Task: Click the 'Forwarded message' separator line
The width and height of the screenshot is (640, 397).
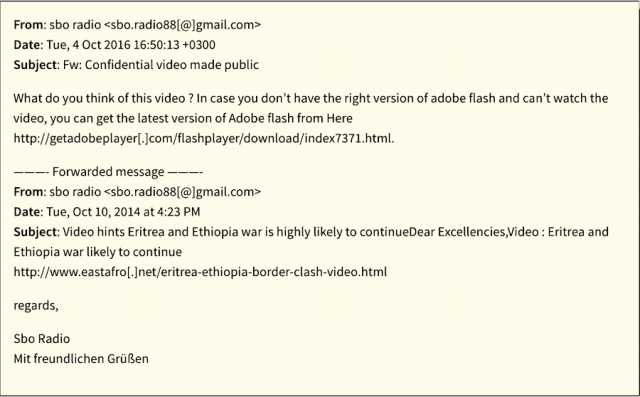Action: point(108,172)
